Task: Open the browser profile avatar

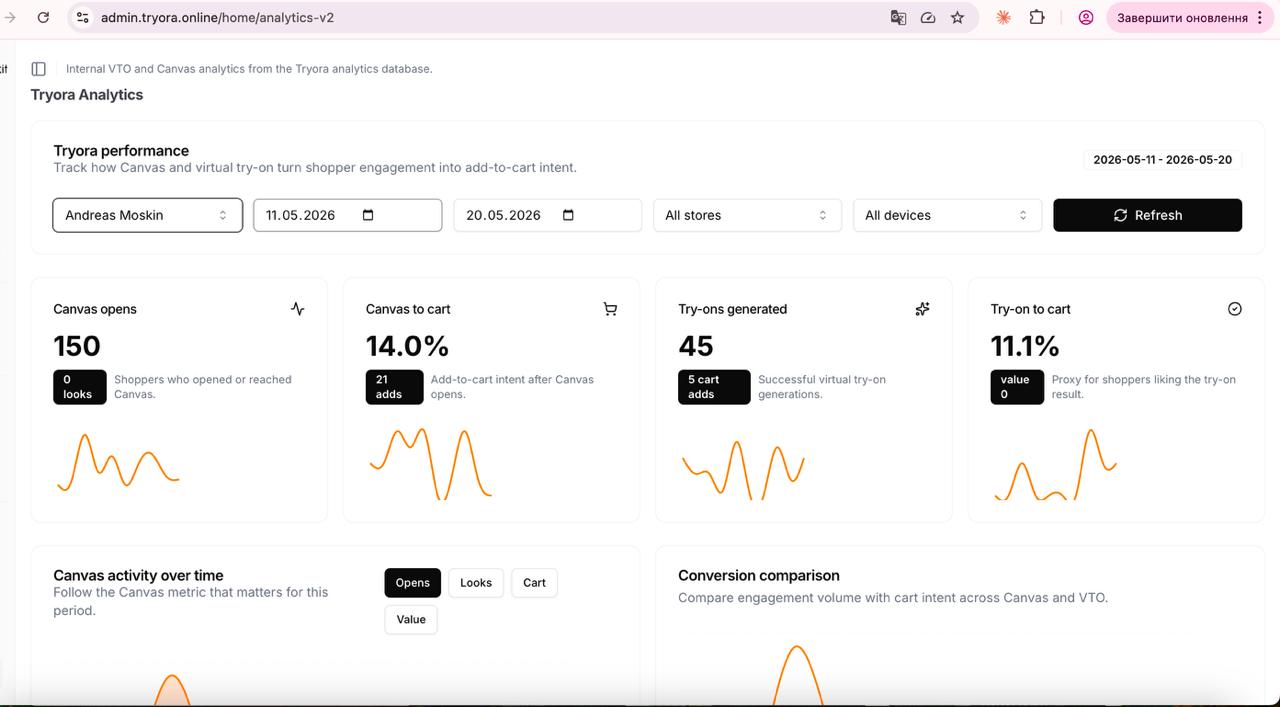Action: (x=1086, y=18)
